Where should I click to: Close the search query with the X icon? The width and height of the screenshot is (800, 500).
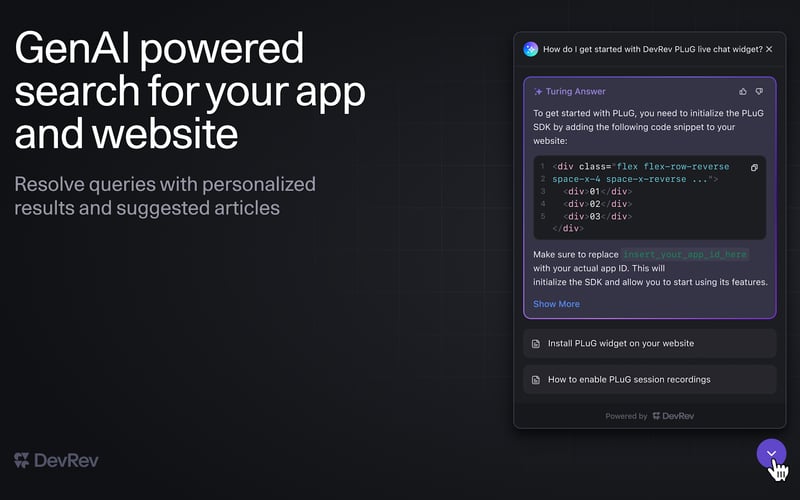click(769, 49)
